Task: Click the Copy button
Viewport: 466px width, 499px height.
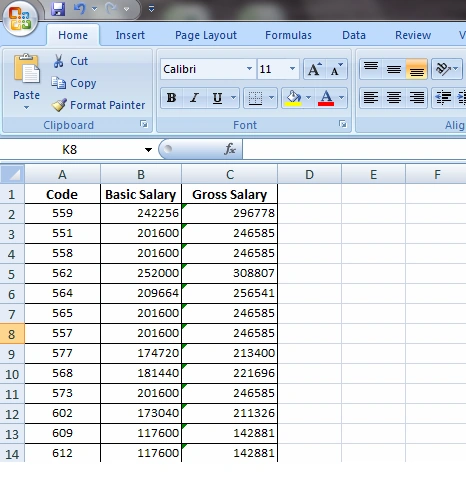Action: [74, 83]
